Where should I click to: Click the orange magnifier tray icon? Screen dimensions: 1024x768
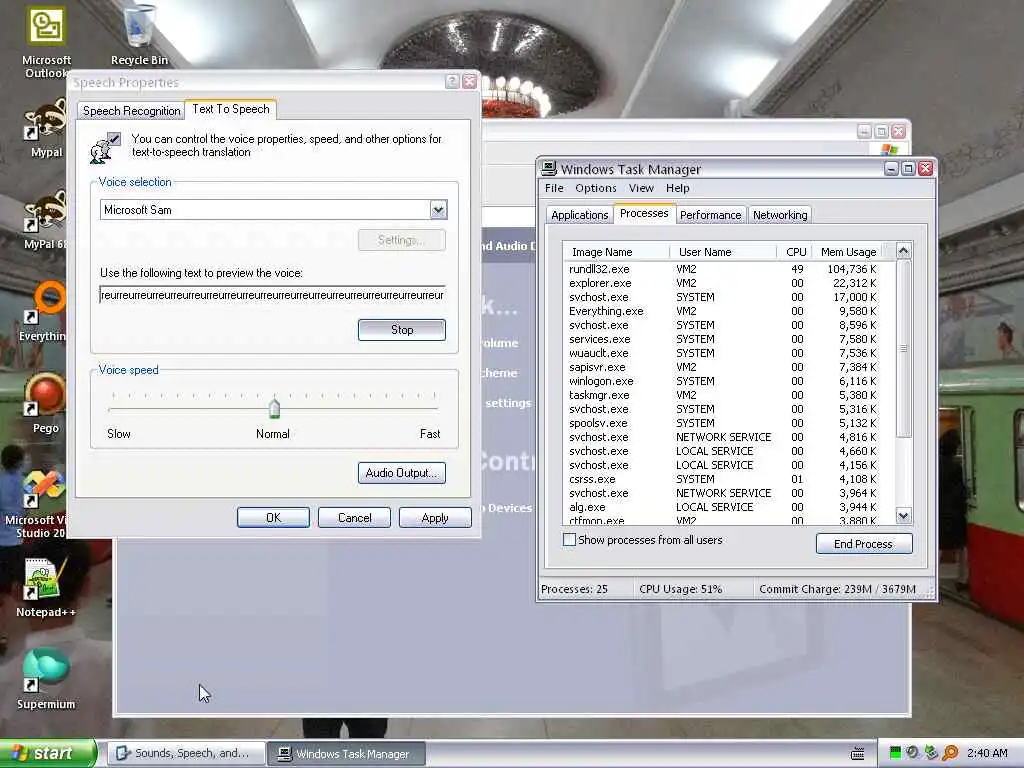(951, 753)
